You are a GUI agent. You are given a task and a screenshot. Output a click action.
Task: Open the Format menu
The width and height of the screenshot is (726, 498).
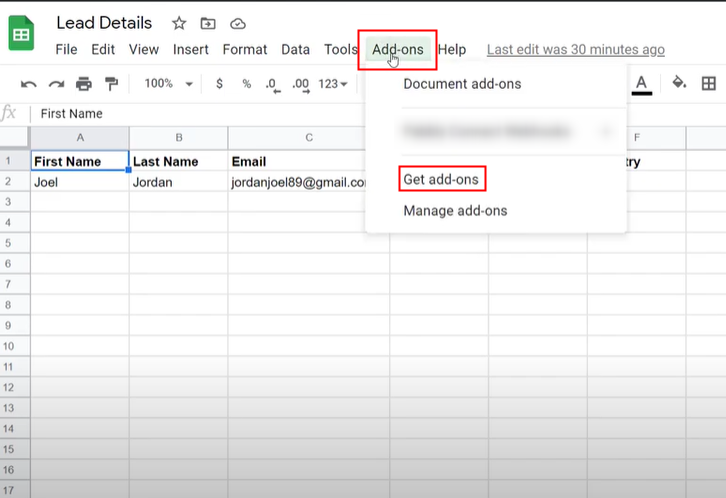(x=244, y=50)
